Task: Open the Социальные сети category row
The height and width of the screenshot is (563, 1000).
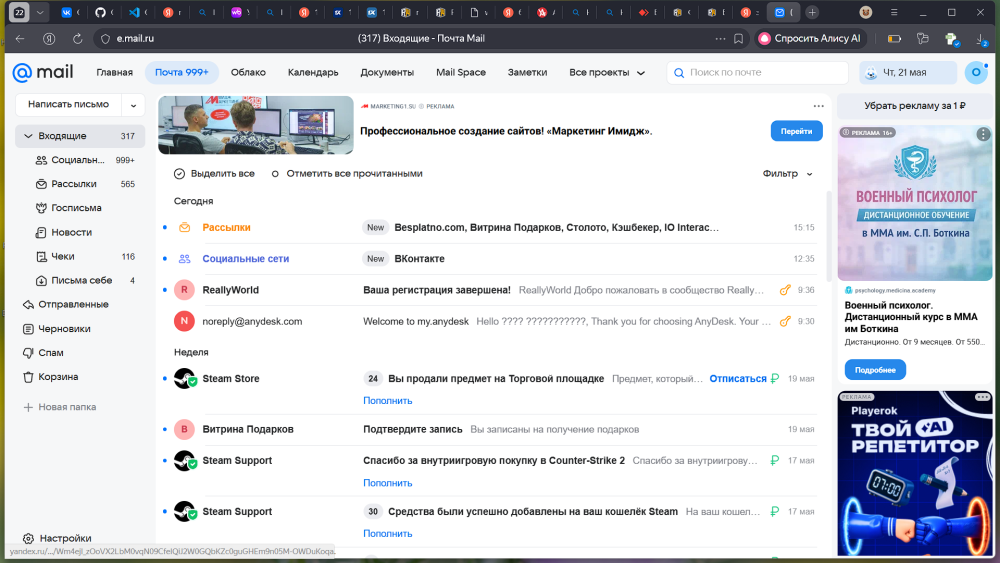Action: pos(489,259)
